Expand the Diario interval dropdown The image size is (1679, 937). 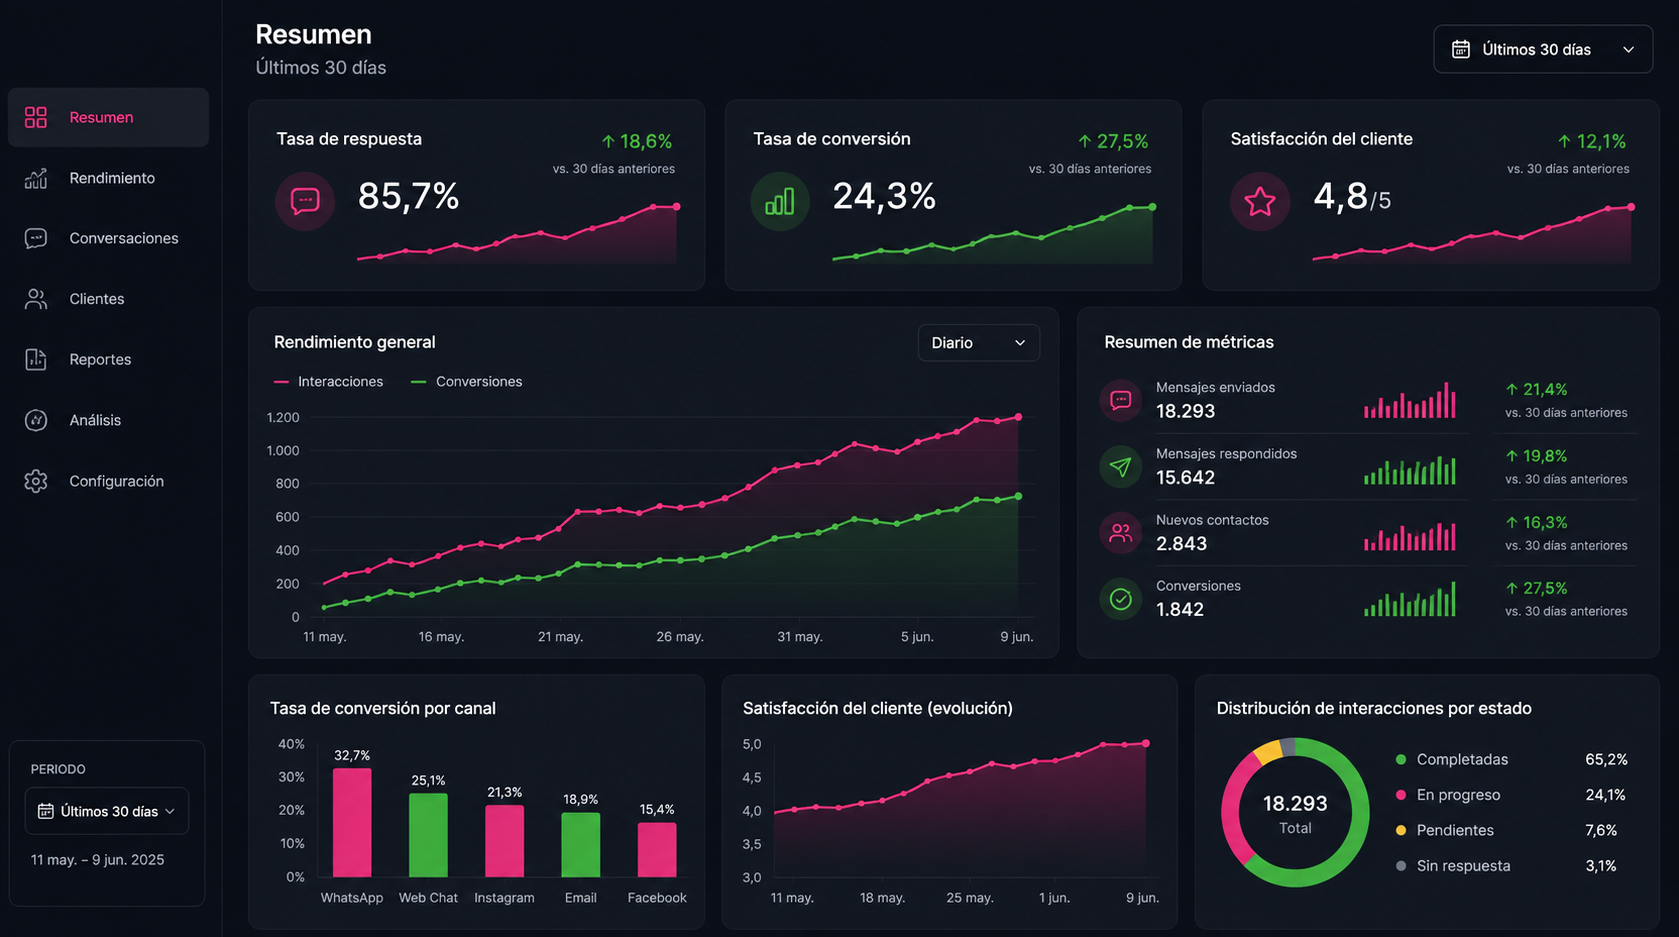click(979, 343)
